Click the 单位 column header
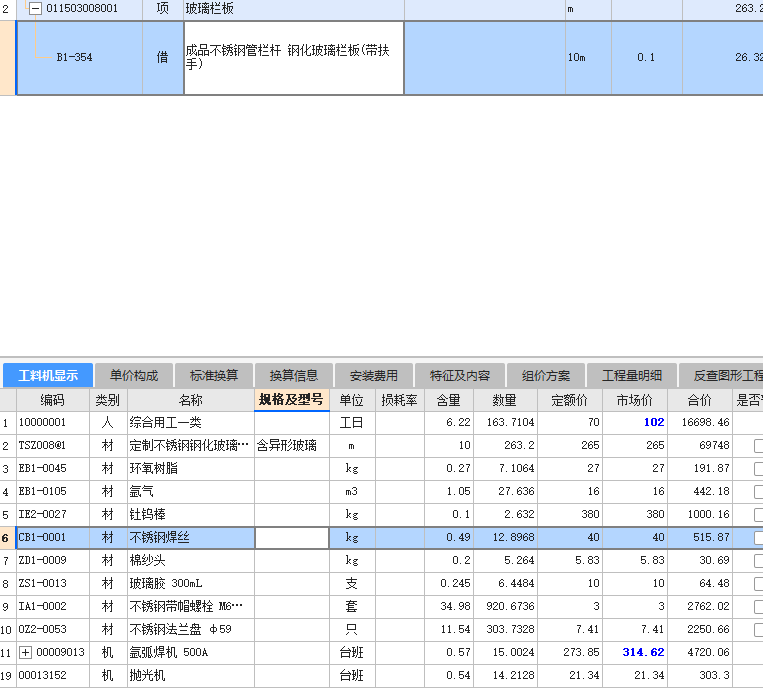Screen dimensions: 763x694 352,400
